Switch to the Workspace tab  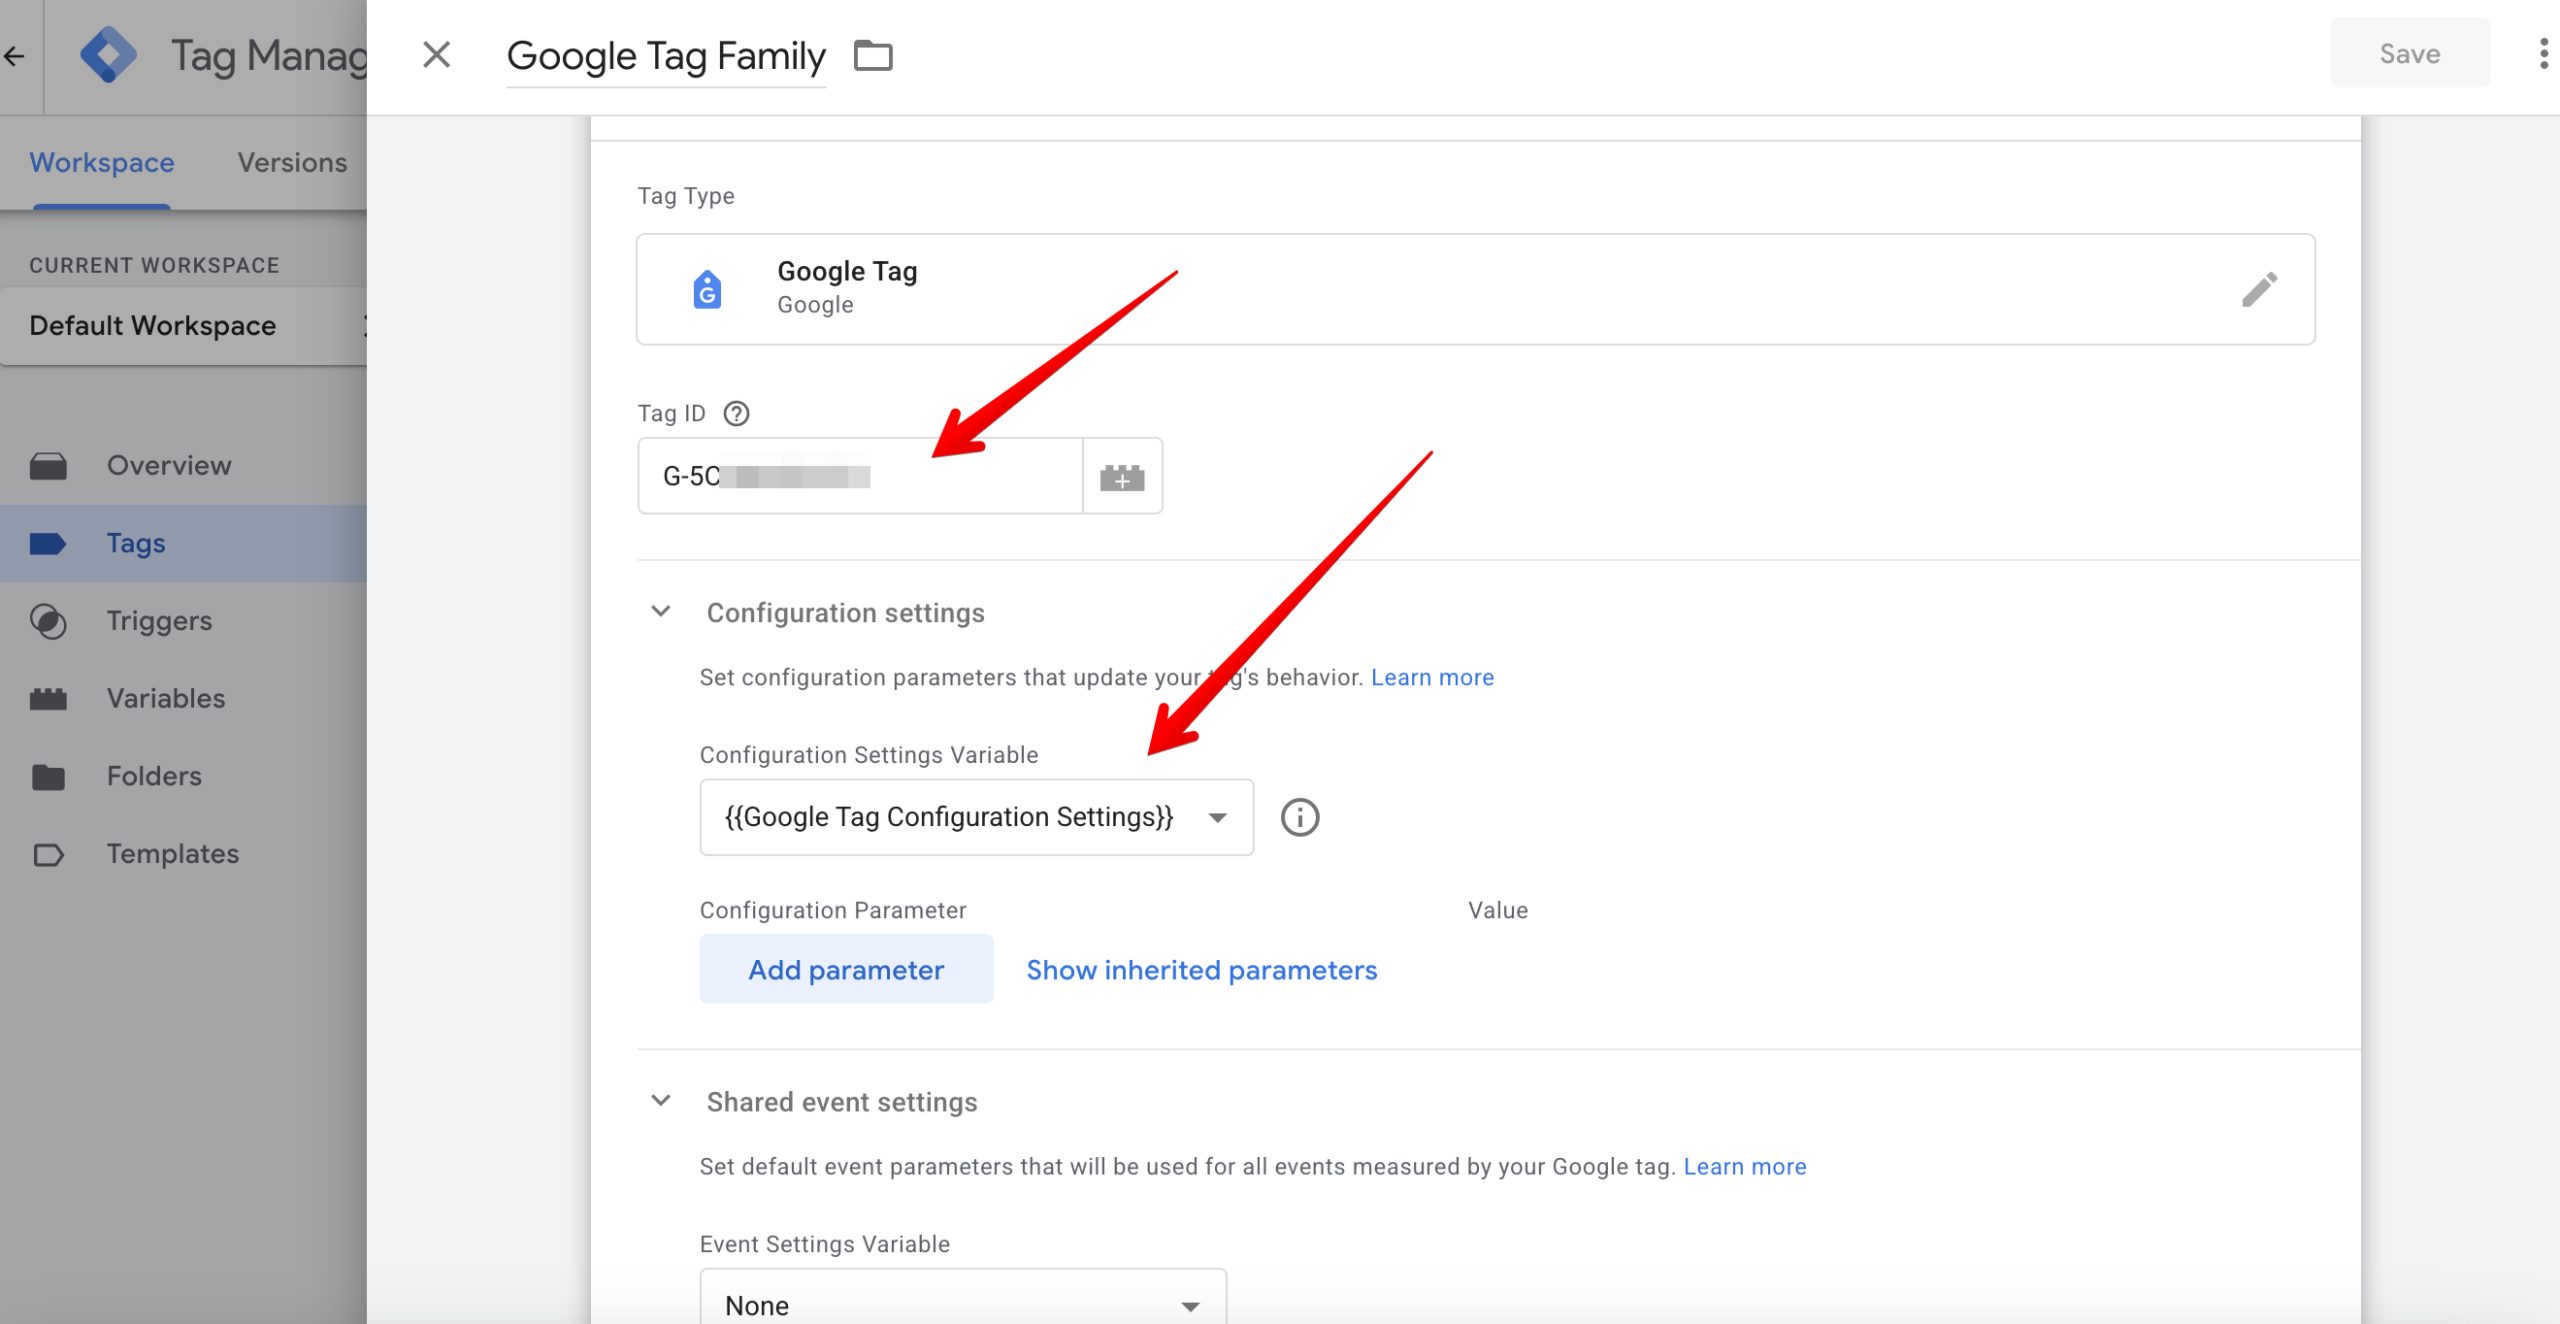[100, 162]
